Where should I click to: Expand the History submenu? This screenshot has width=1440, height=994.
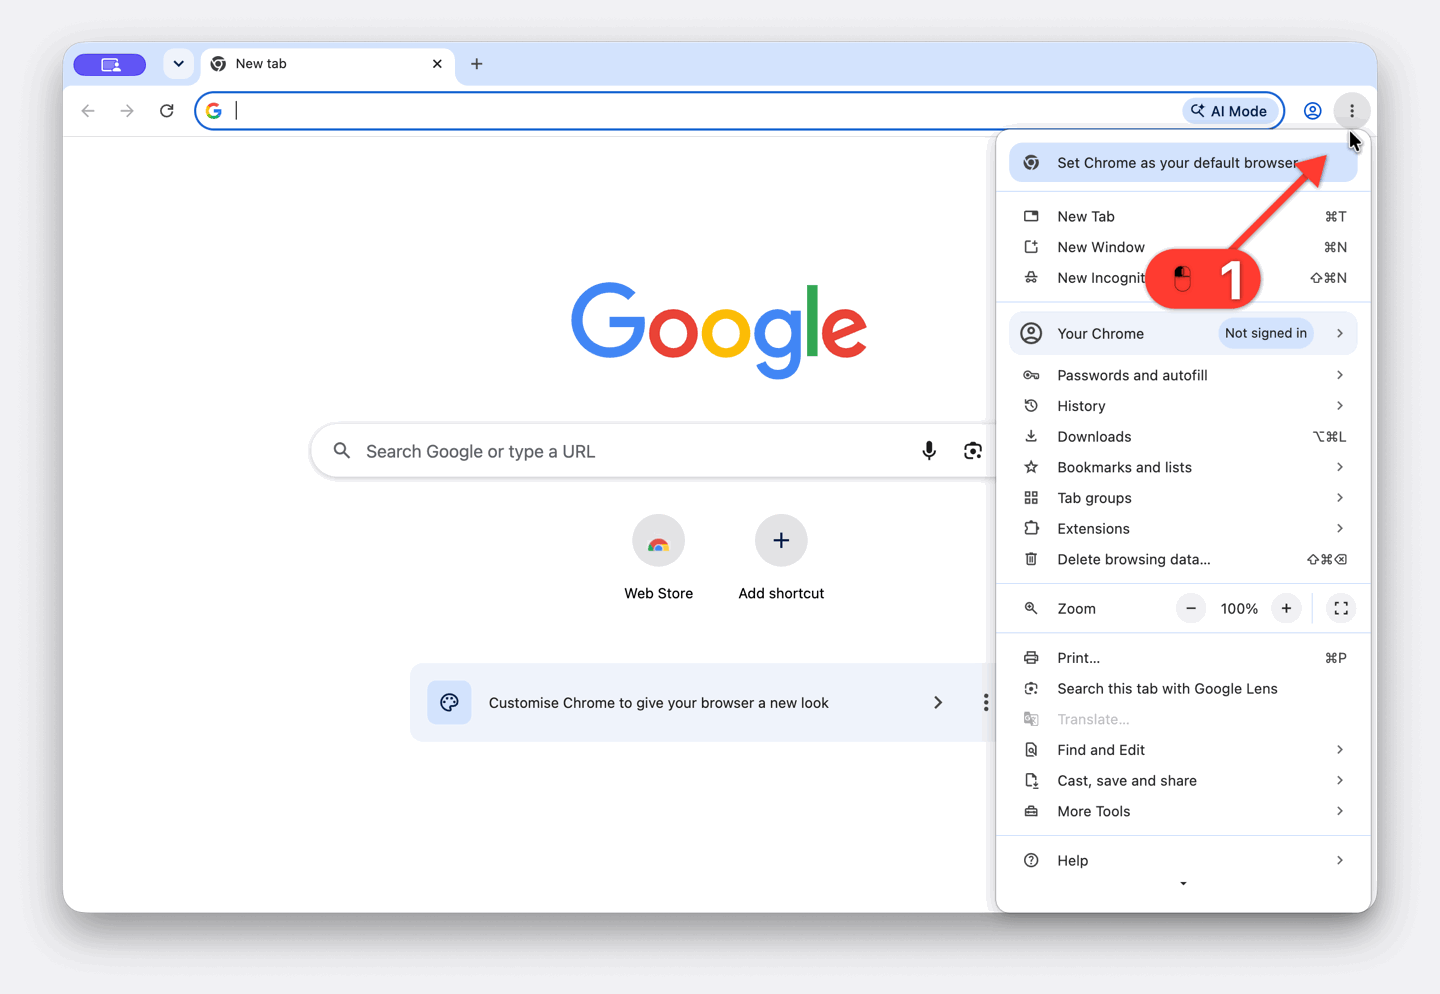tap(1183, 406)
